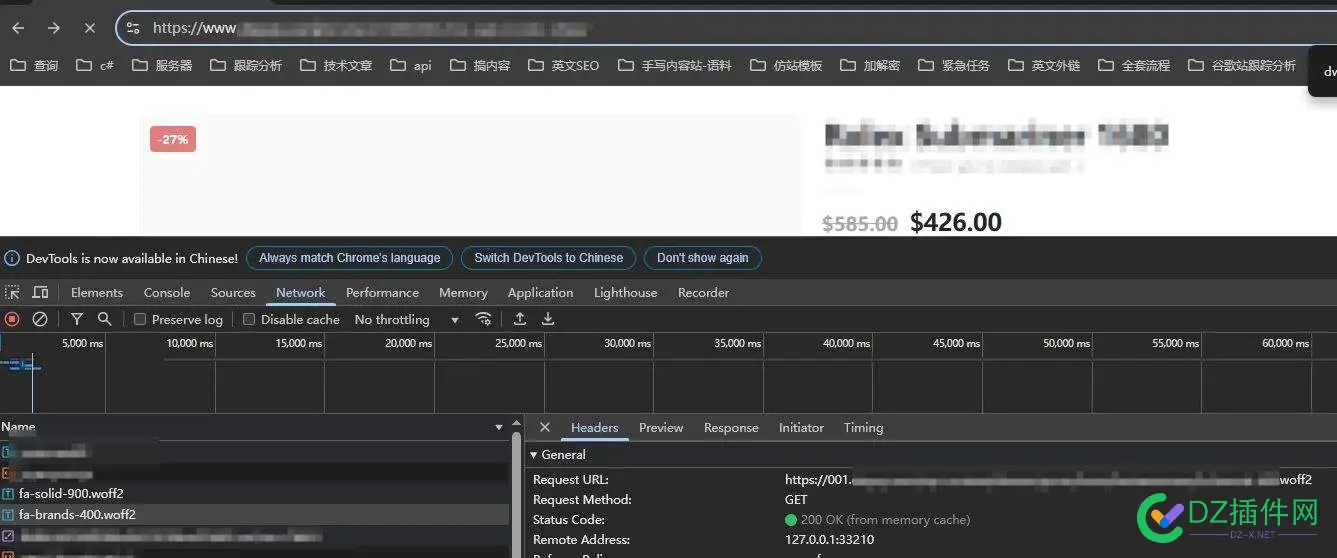Open the No throttling dropdown
This screenshot has height=558, width=1337.
click(x=406, y=320)
